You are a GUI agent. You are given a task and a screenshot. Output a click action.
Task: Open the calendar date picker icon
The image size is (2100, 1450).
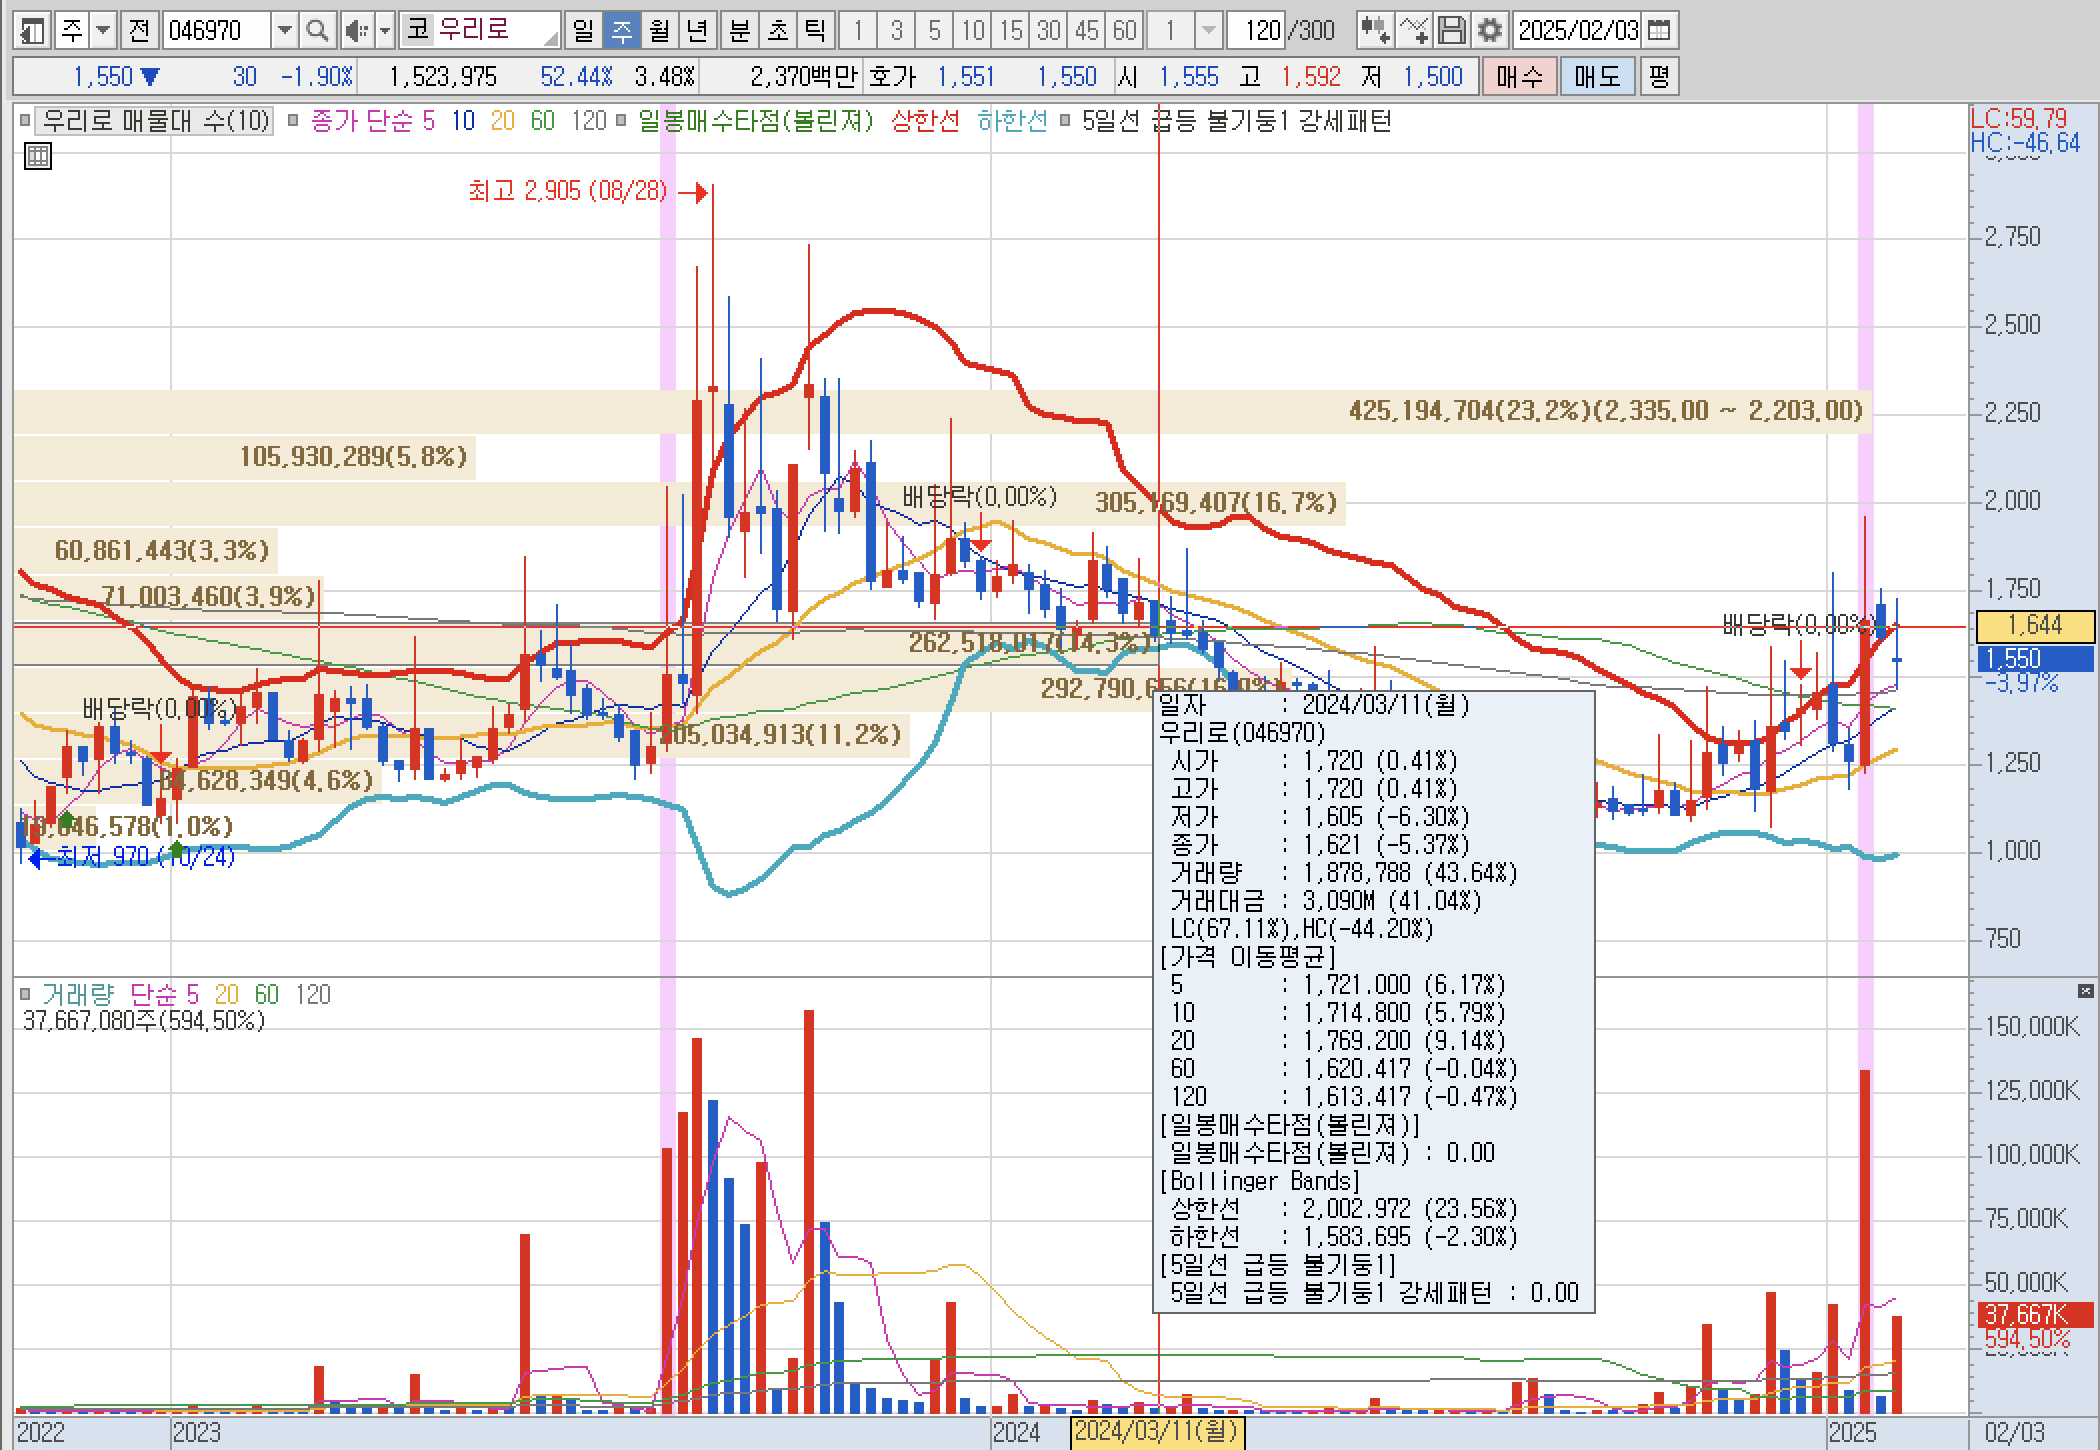pyautogui.click(x=1658, y=31)
